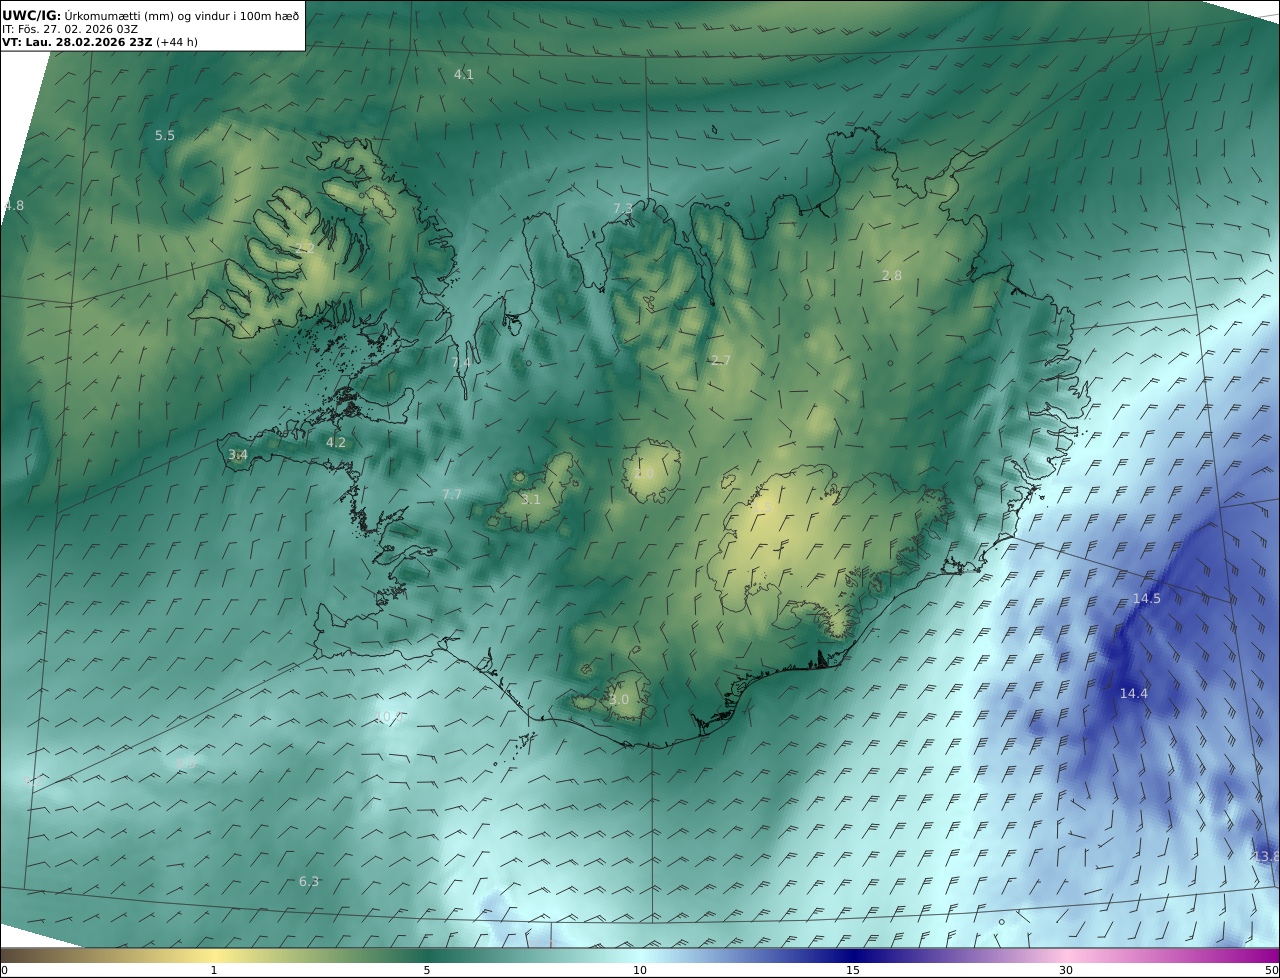This screenshot has height=978, width=1280.
Task: Click the "10" tick label on the color scale
Action: click(640, 970)
